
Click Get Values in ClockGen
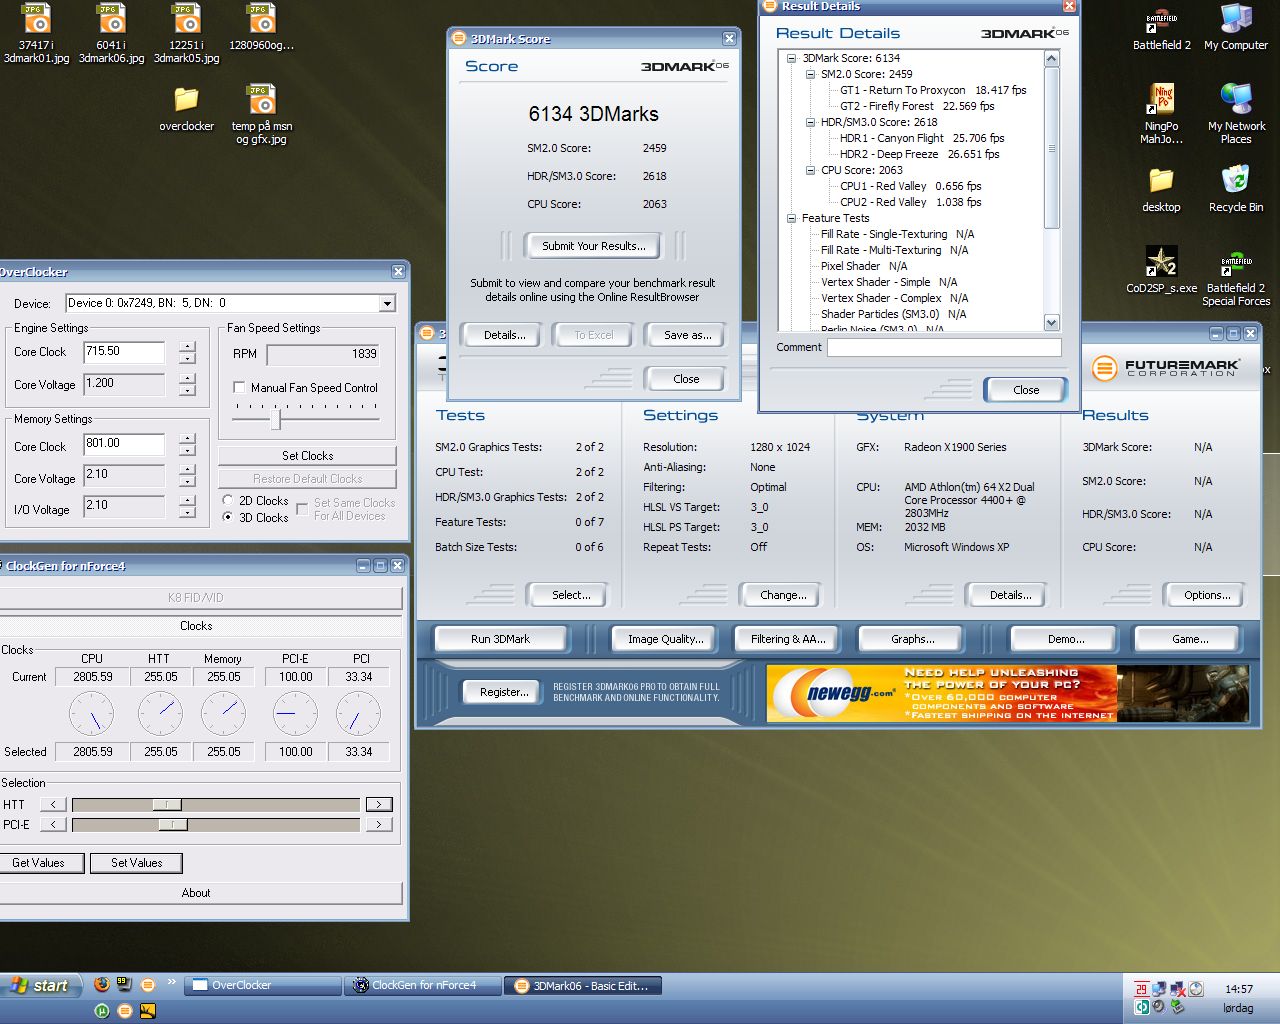pos(38,863)
